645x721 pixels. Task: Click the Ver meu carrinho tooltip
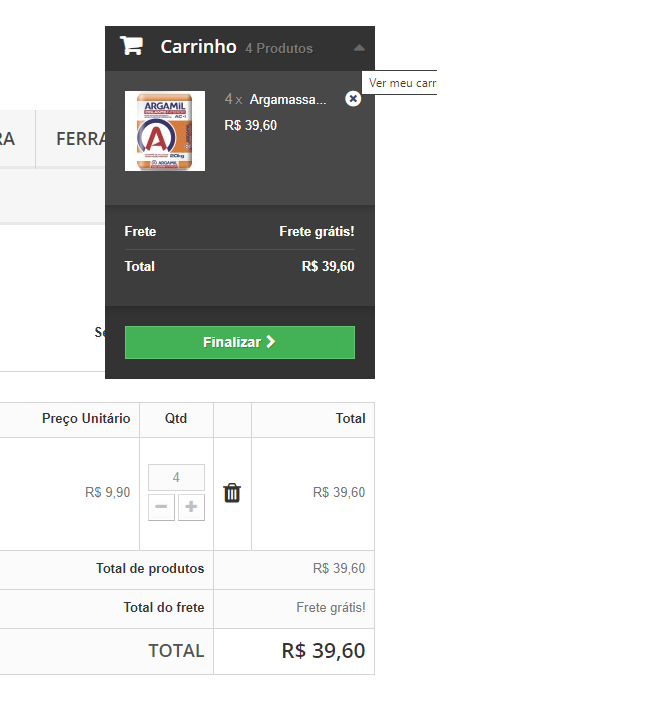pos(400,83)
